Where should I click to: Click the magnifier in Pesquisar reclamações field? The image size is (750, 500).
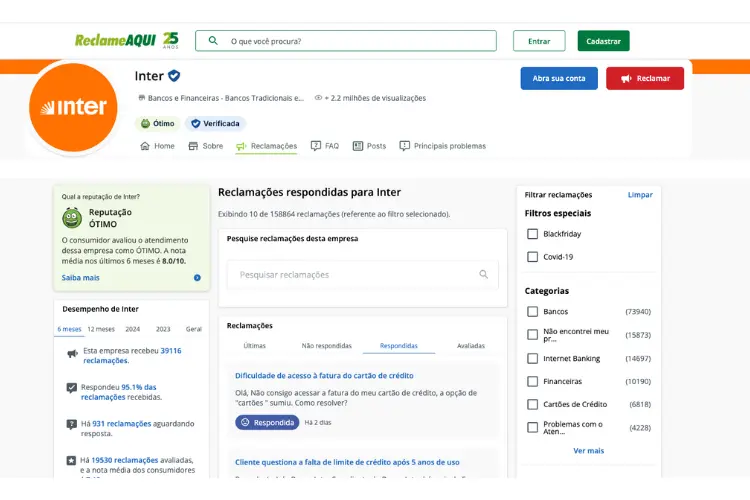484,274
